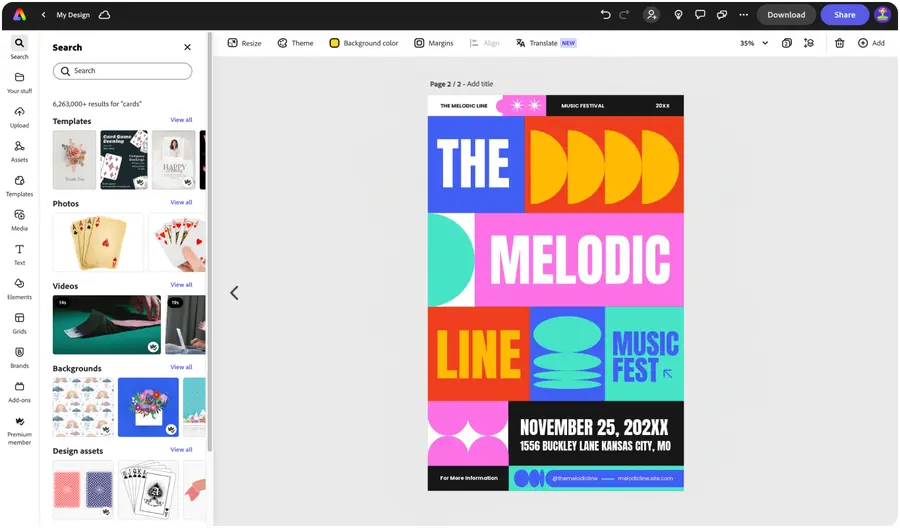Viewport: 900px width, 528px height.
Task: Open comments speech bubble icon
Action: (x=700, y=15)
